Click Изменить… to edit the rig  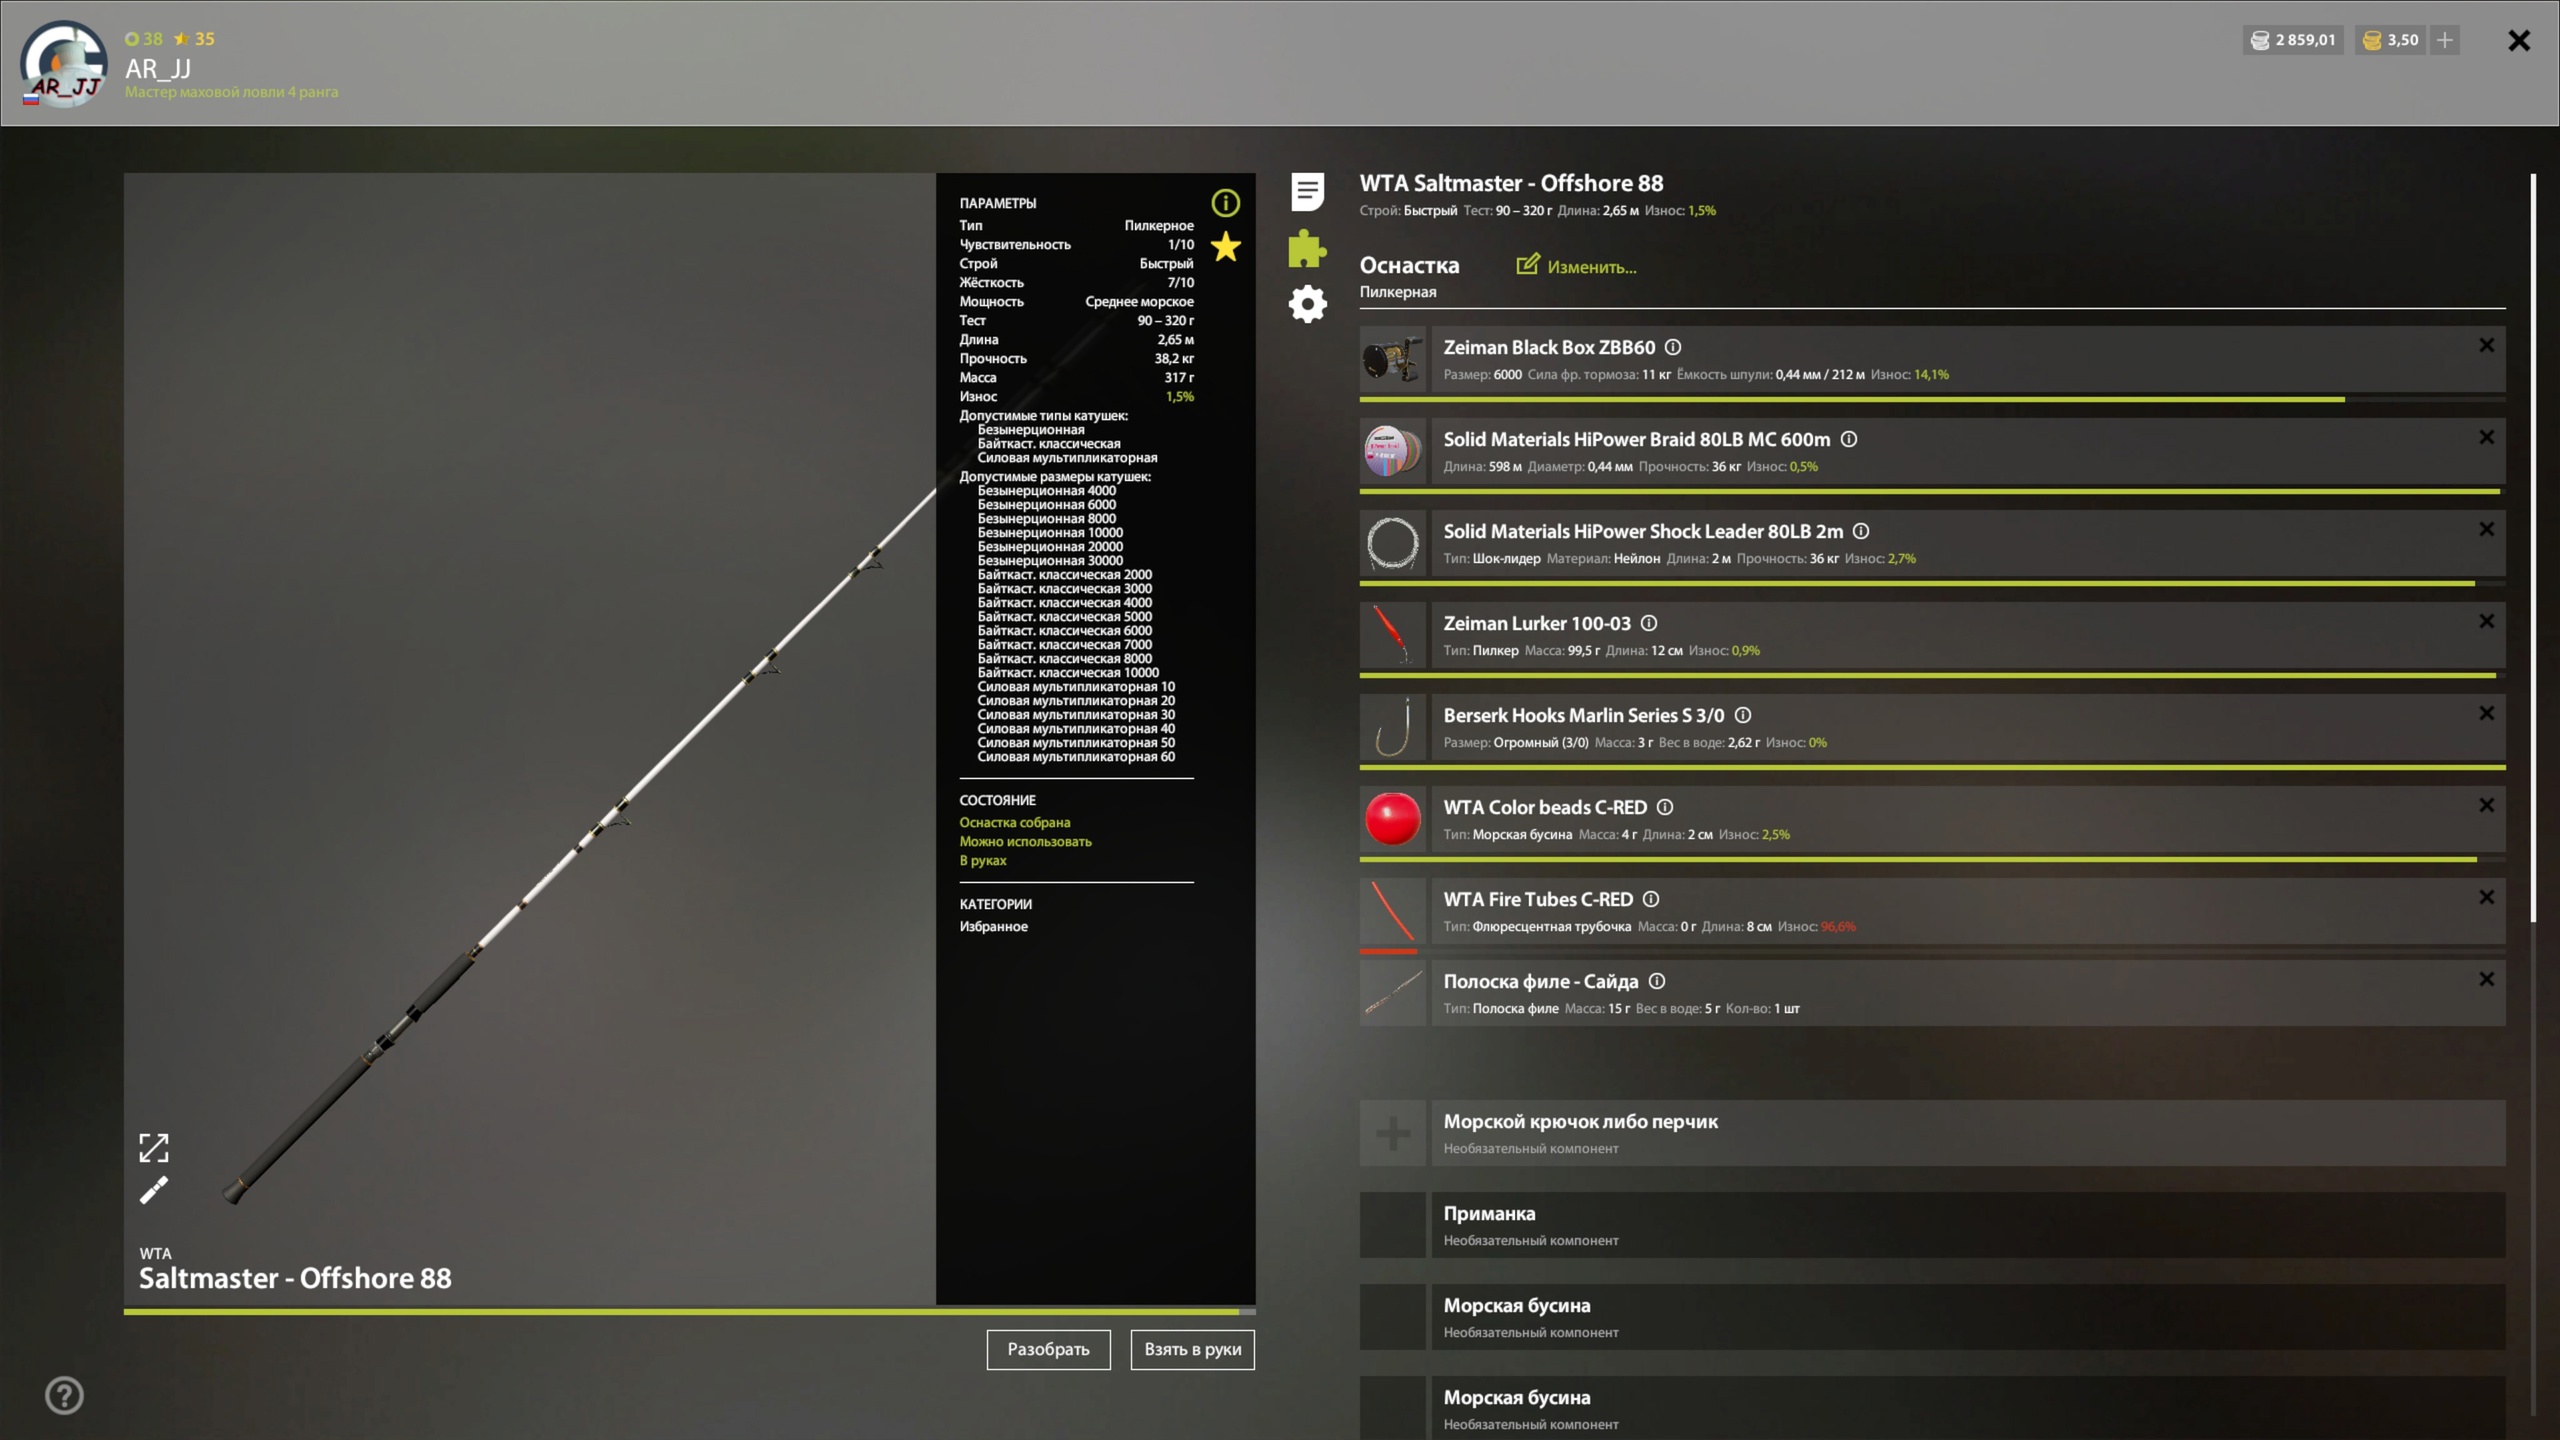coord(1577,266)
